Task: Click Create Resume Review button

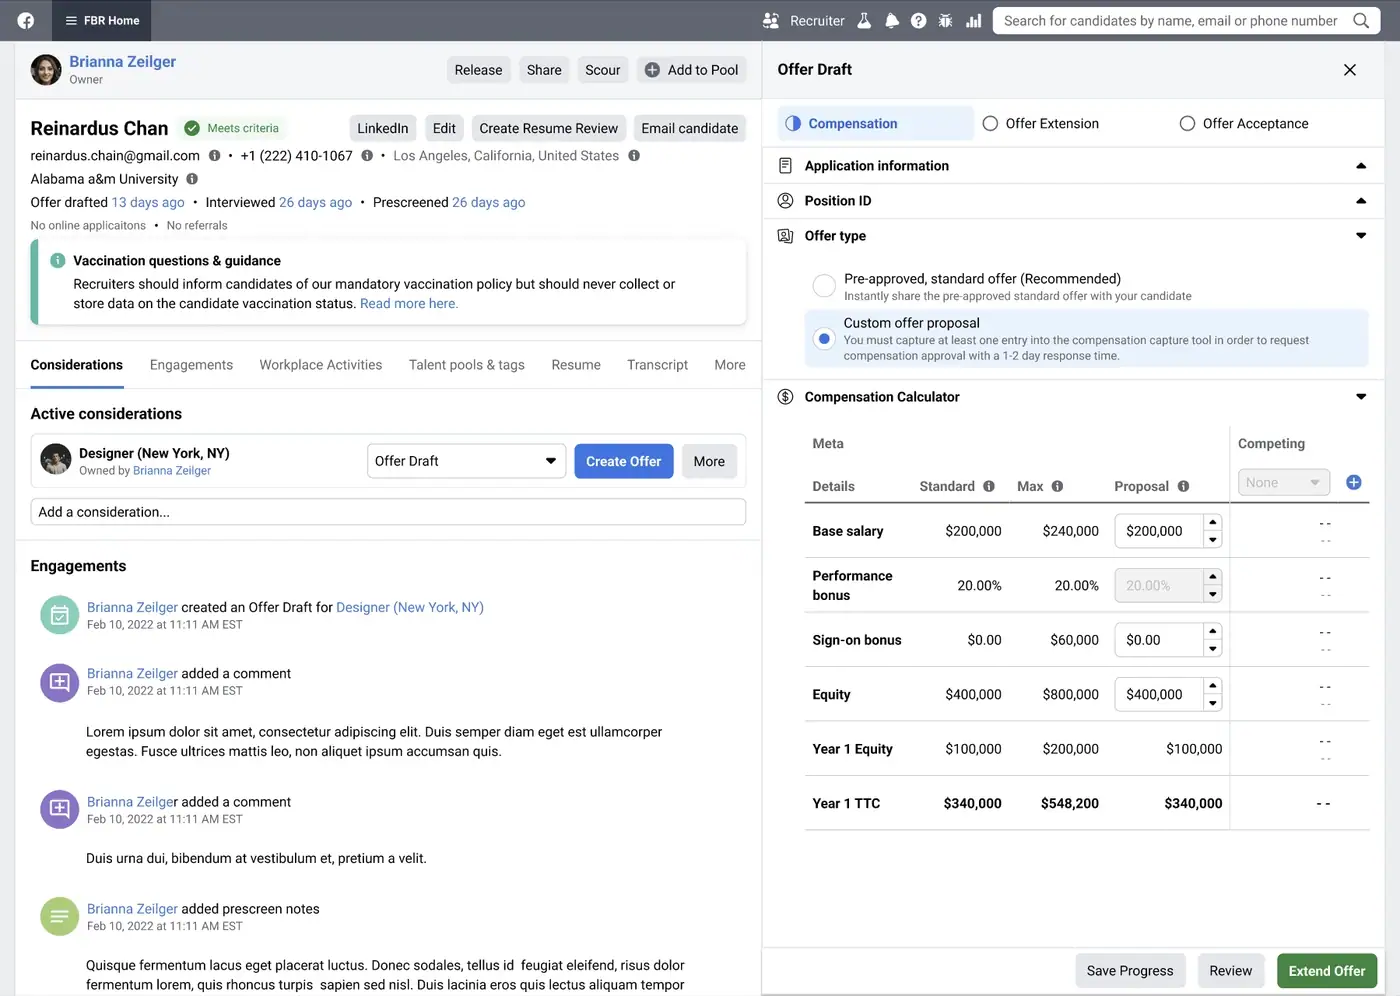Action: [549, 128]
